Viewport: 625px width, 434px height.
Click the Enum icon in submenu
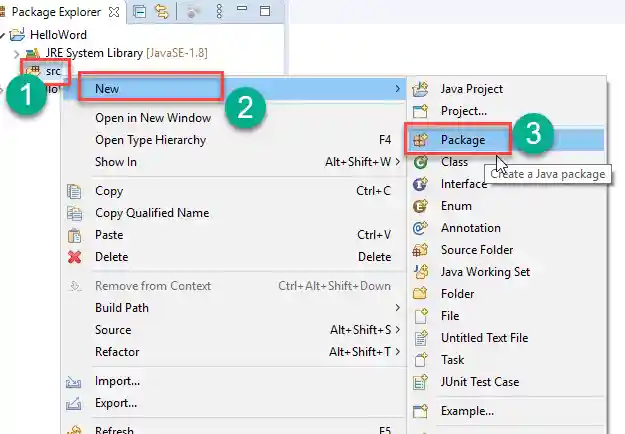421,206
